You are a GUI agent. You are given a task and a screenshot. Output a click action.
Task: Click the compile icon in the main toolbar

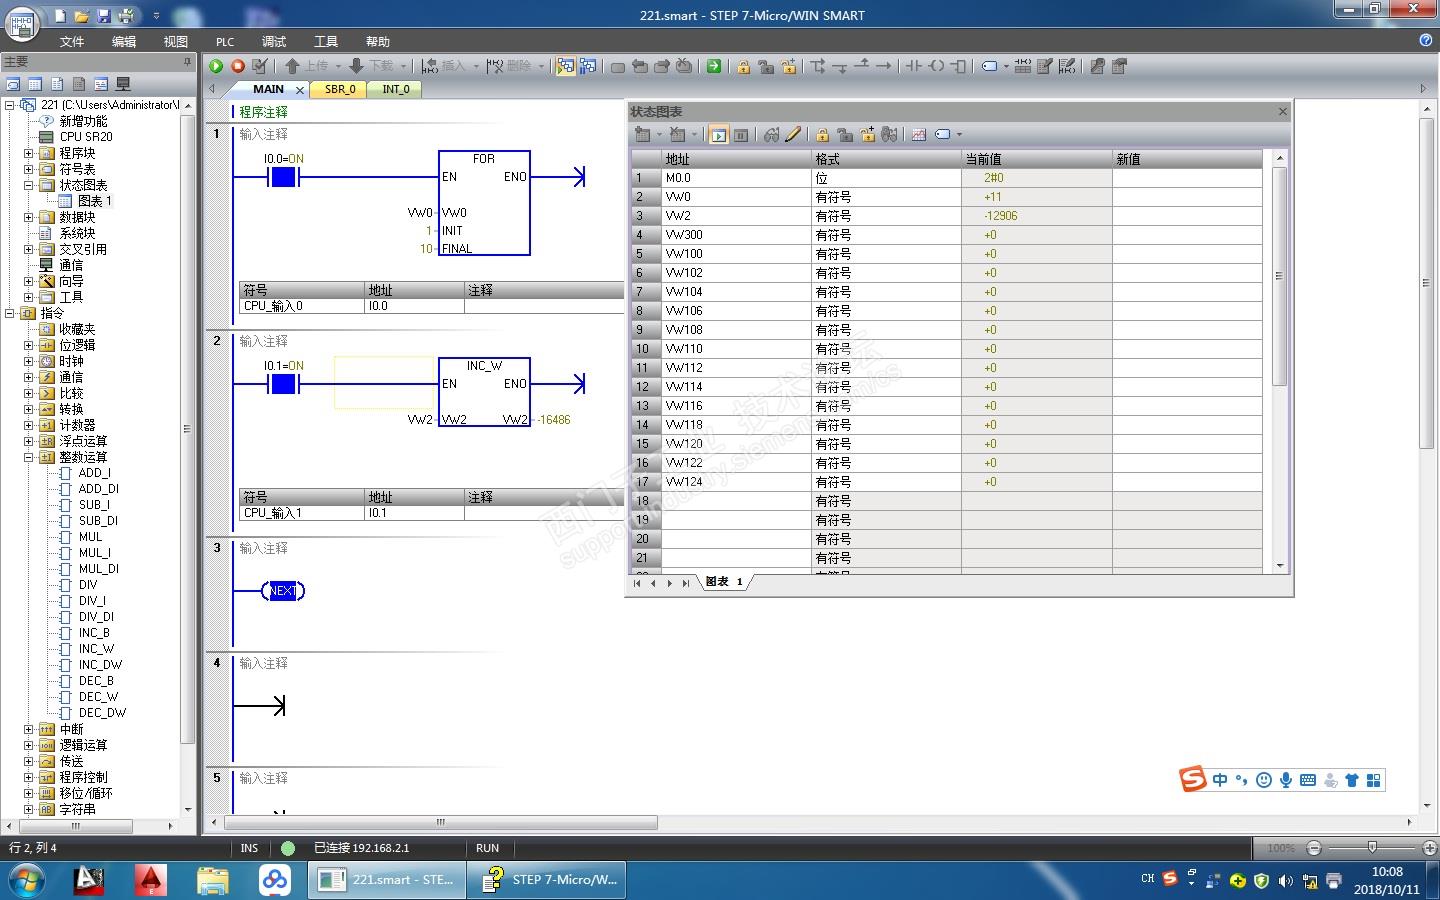(260, 66)
